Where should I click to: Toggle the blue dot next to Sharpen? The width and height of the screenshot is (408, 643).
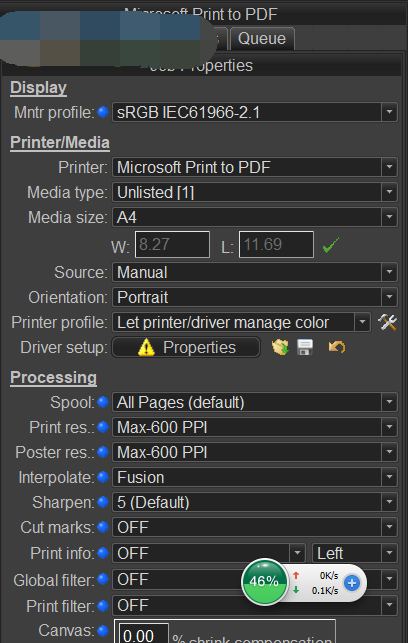(x=103, y=502)
